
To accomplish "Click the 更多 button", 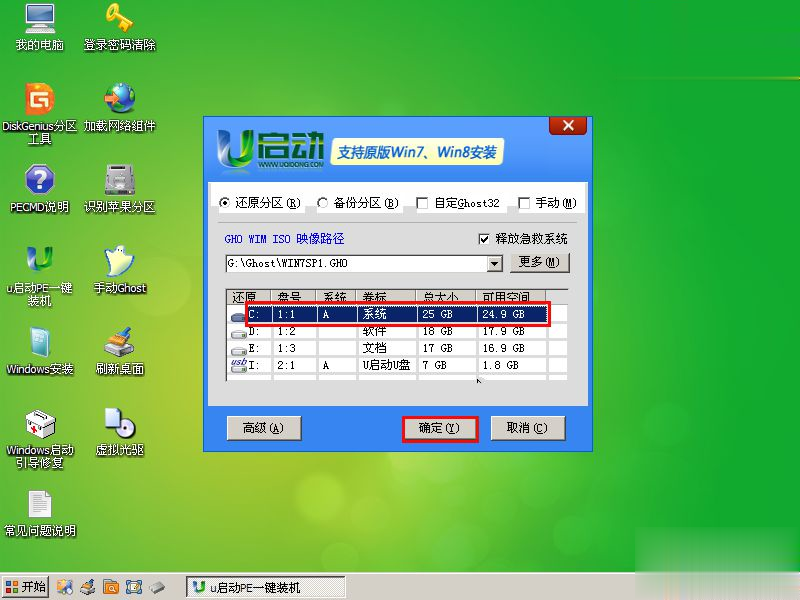I will pos(540,262).
